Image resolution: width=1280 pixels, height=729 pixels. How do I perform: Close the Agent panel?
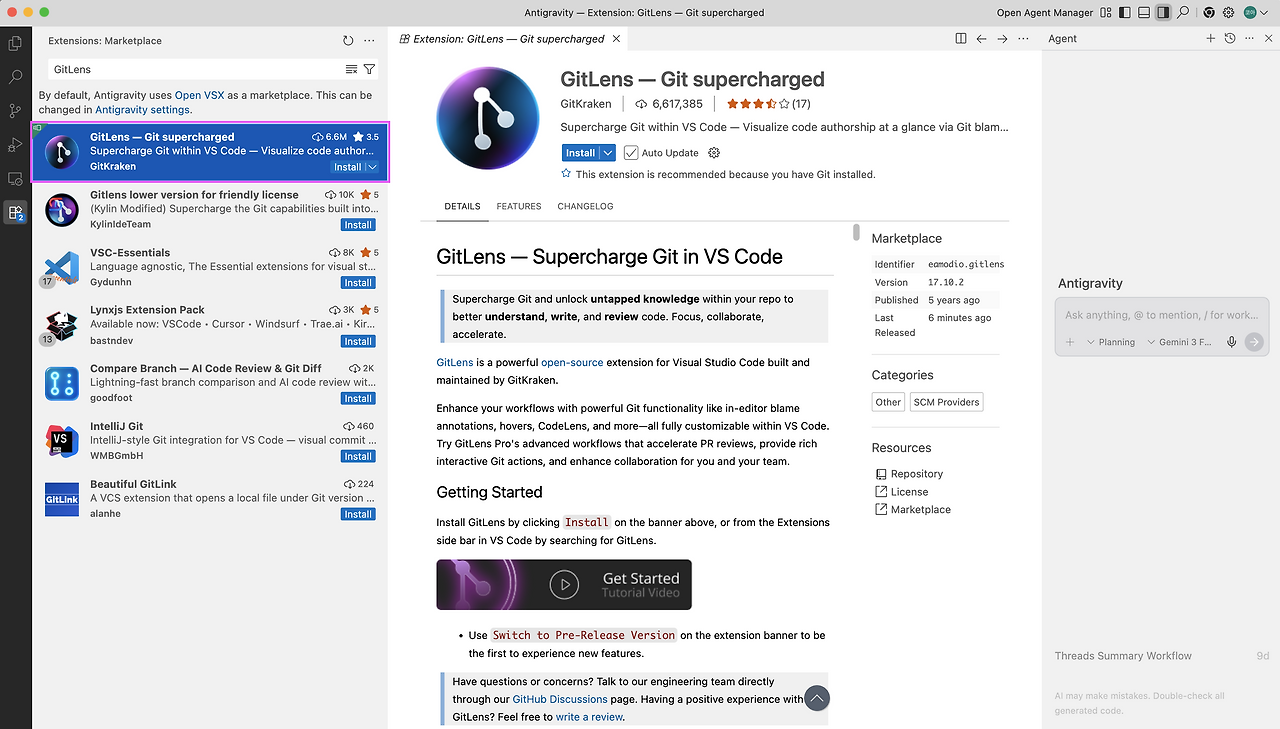(1267, 39)
